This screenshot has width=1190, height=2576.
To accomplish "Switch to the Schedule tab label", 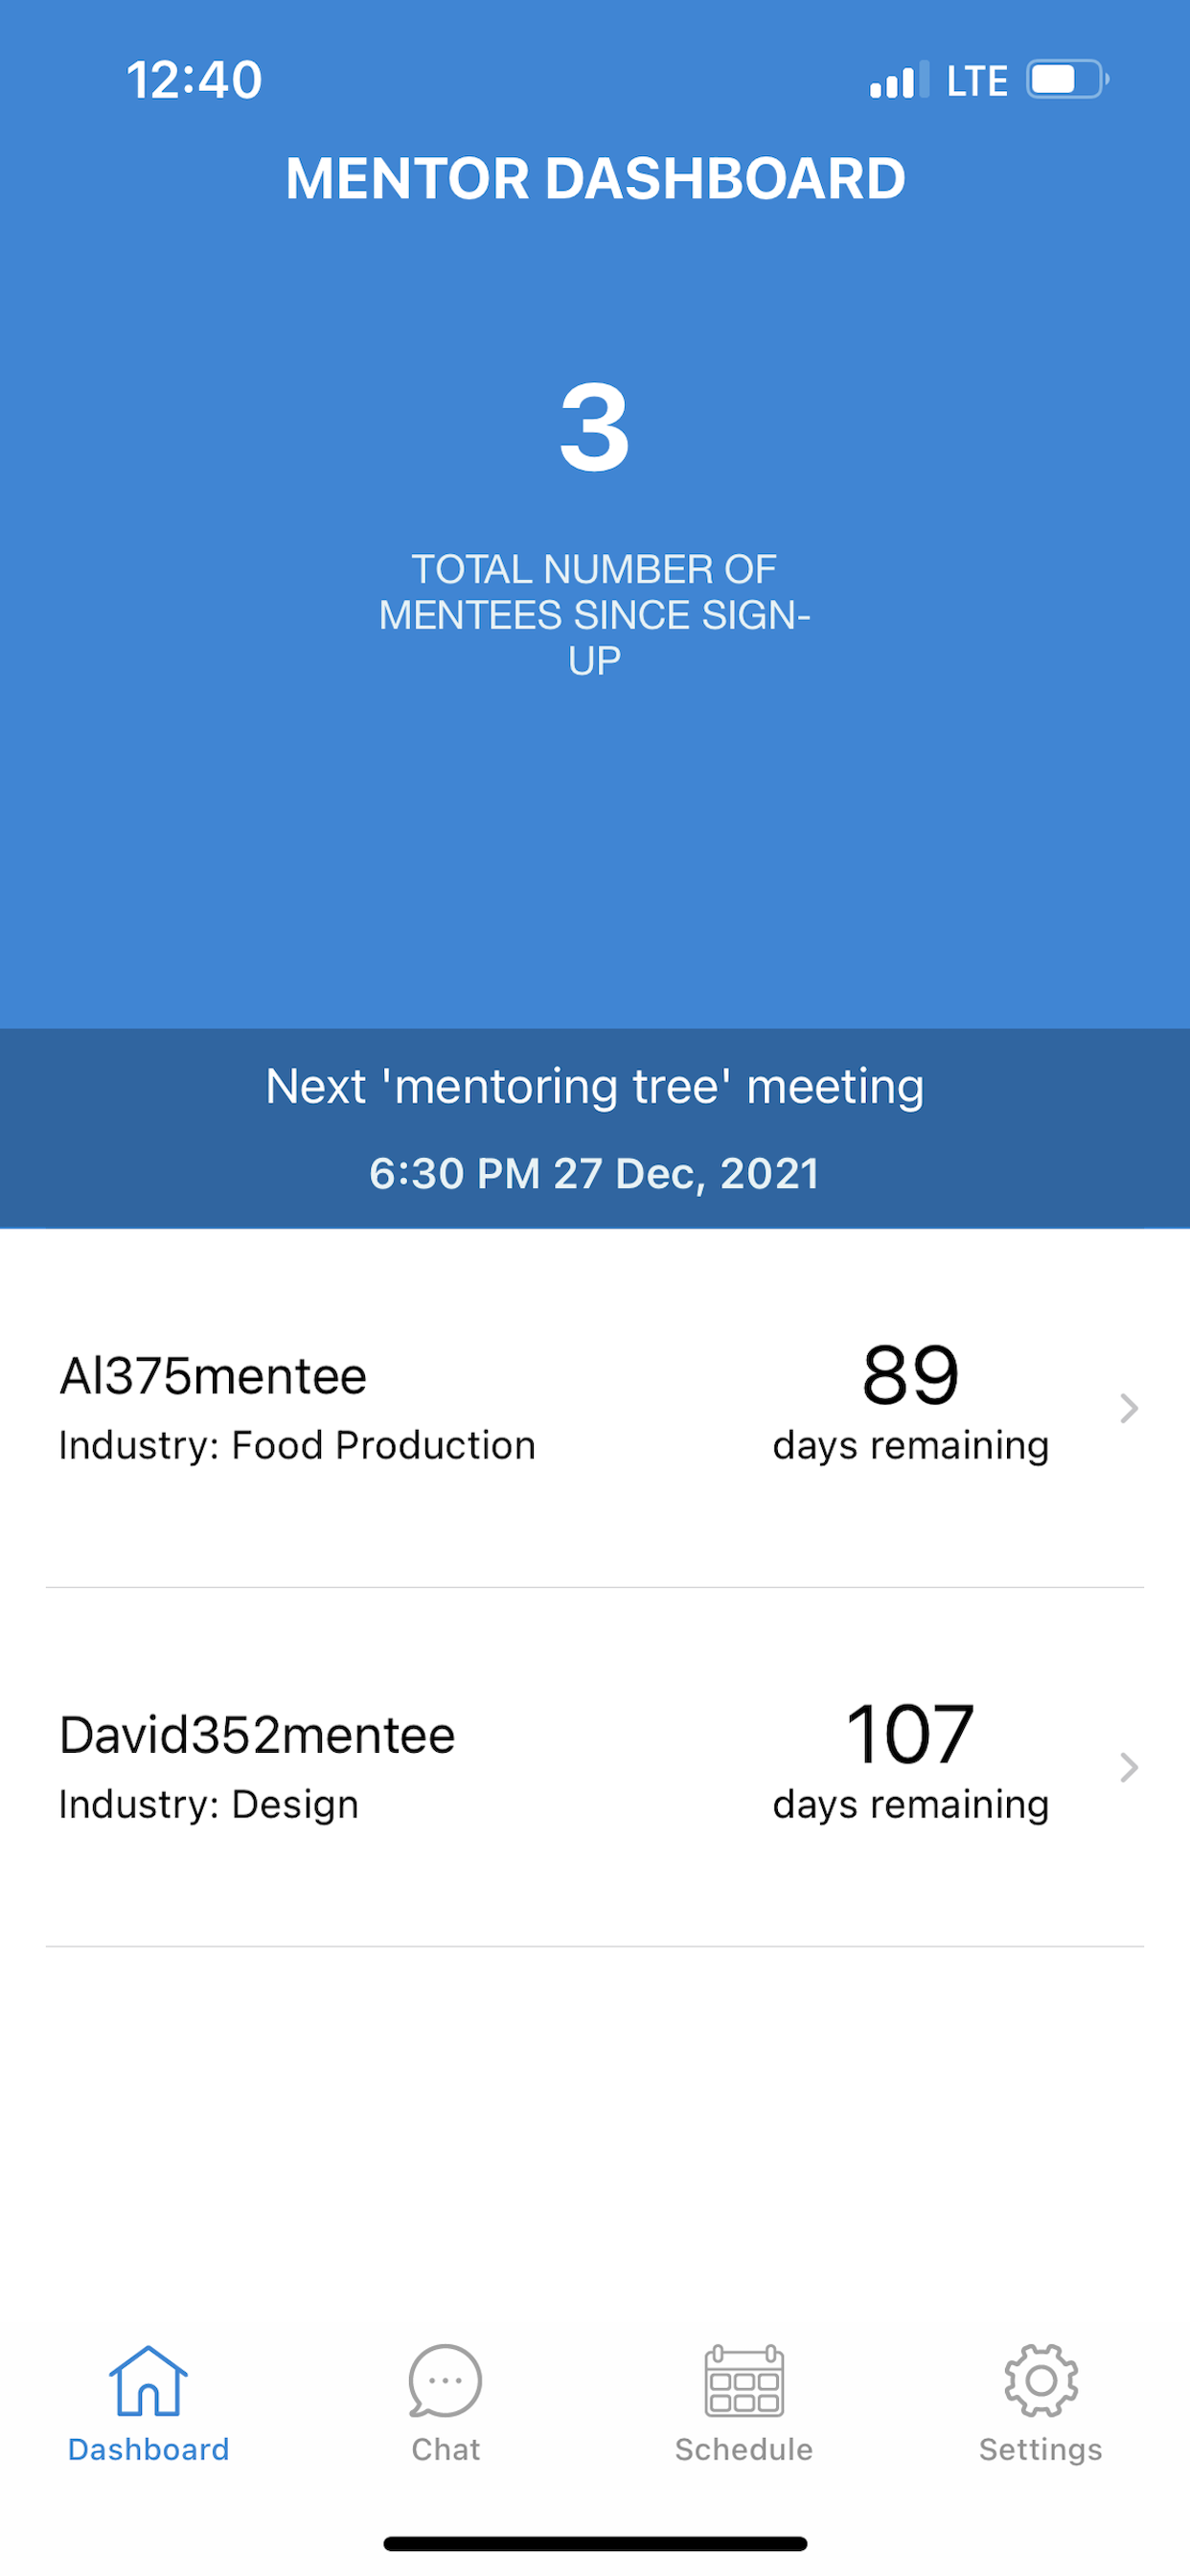I will point(743,2449).
